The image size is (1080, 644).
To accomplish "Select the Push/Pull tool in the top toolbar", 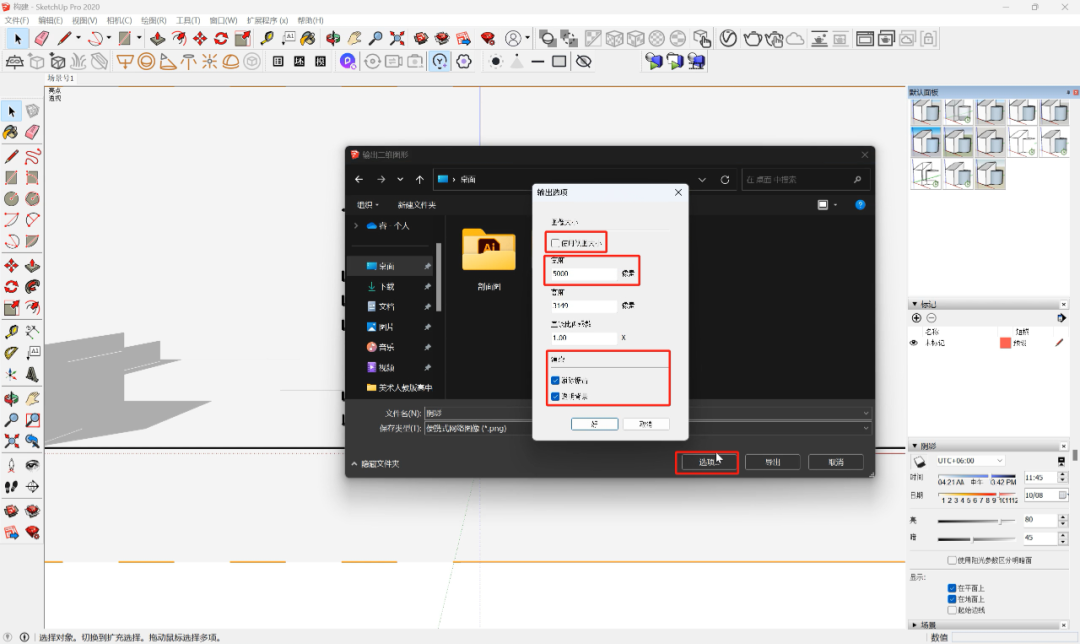I will click(158, 39).
